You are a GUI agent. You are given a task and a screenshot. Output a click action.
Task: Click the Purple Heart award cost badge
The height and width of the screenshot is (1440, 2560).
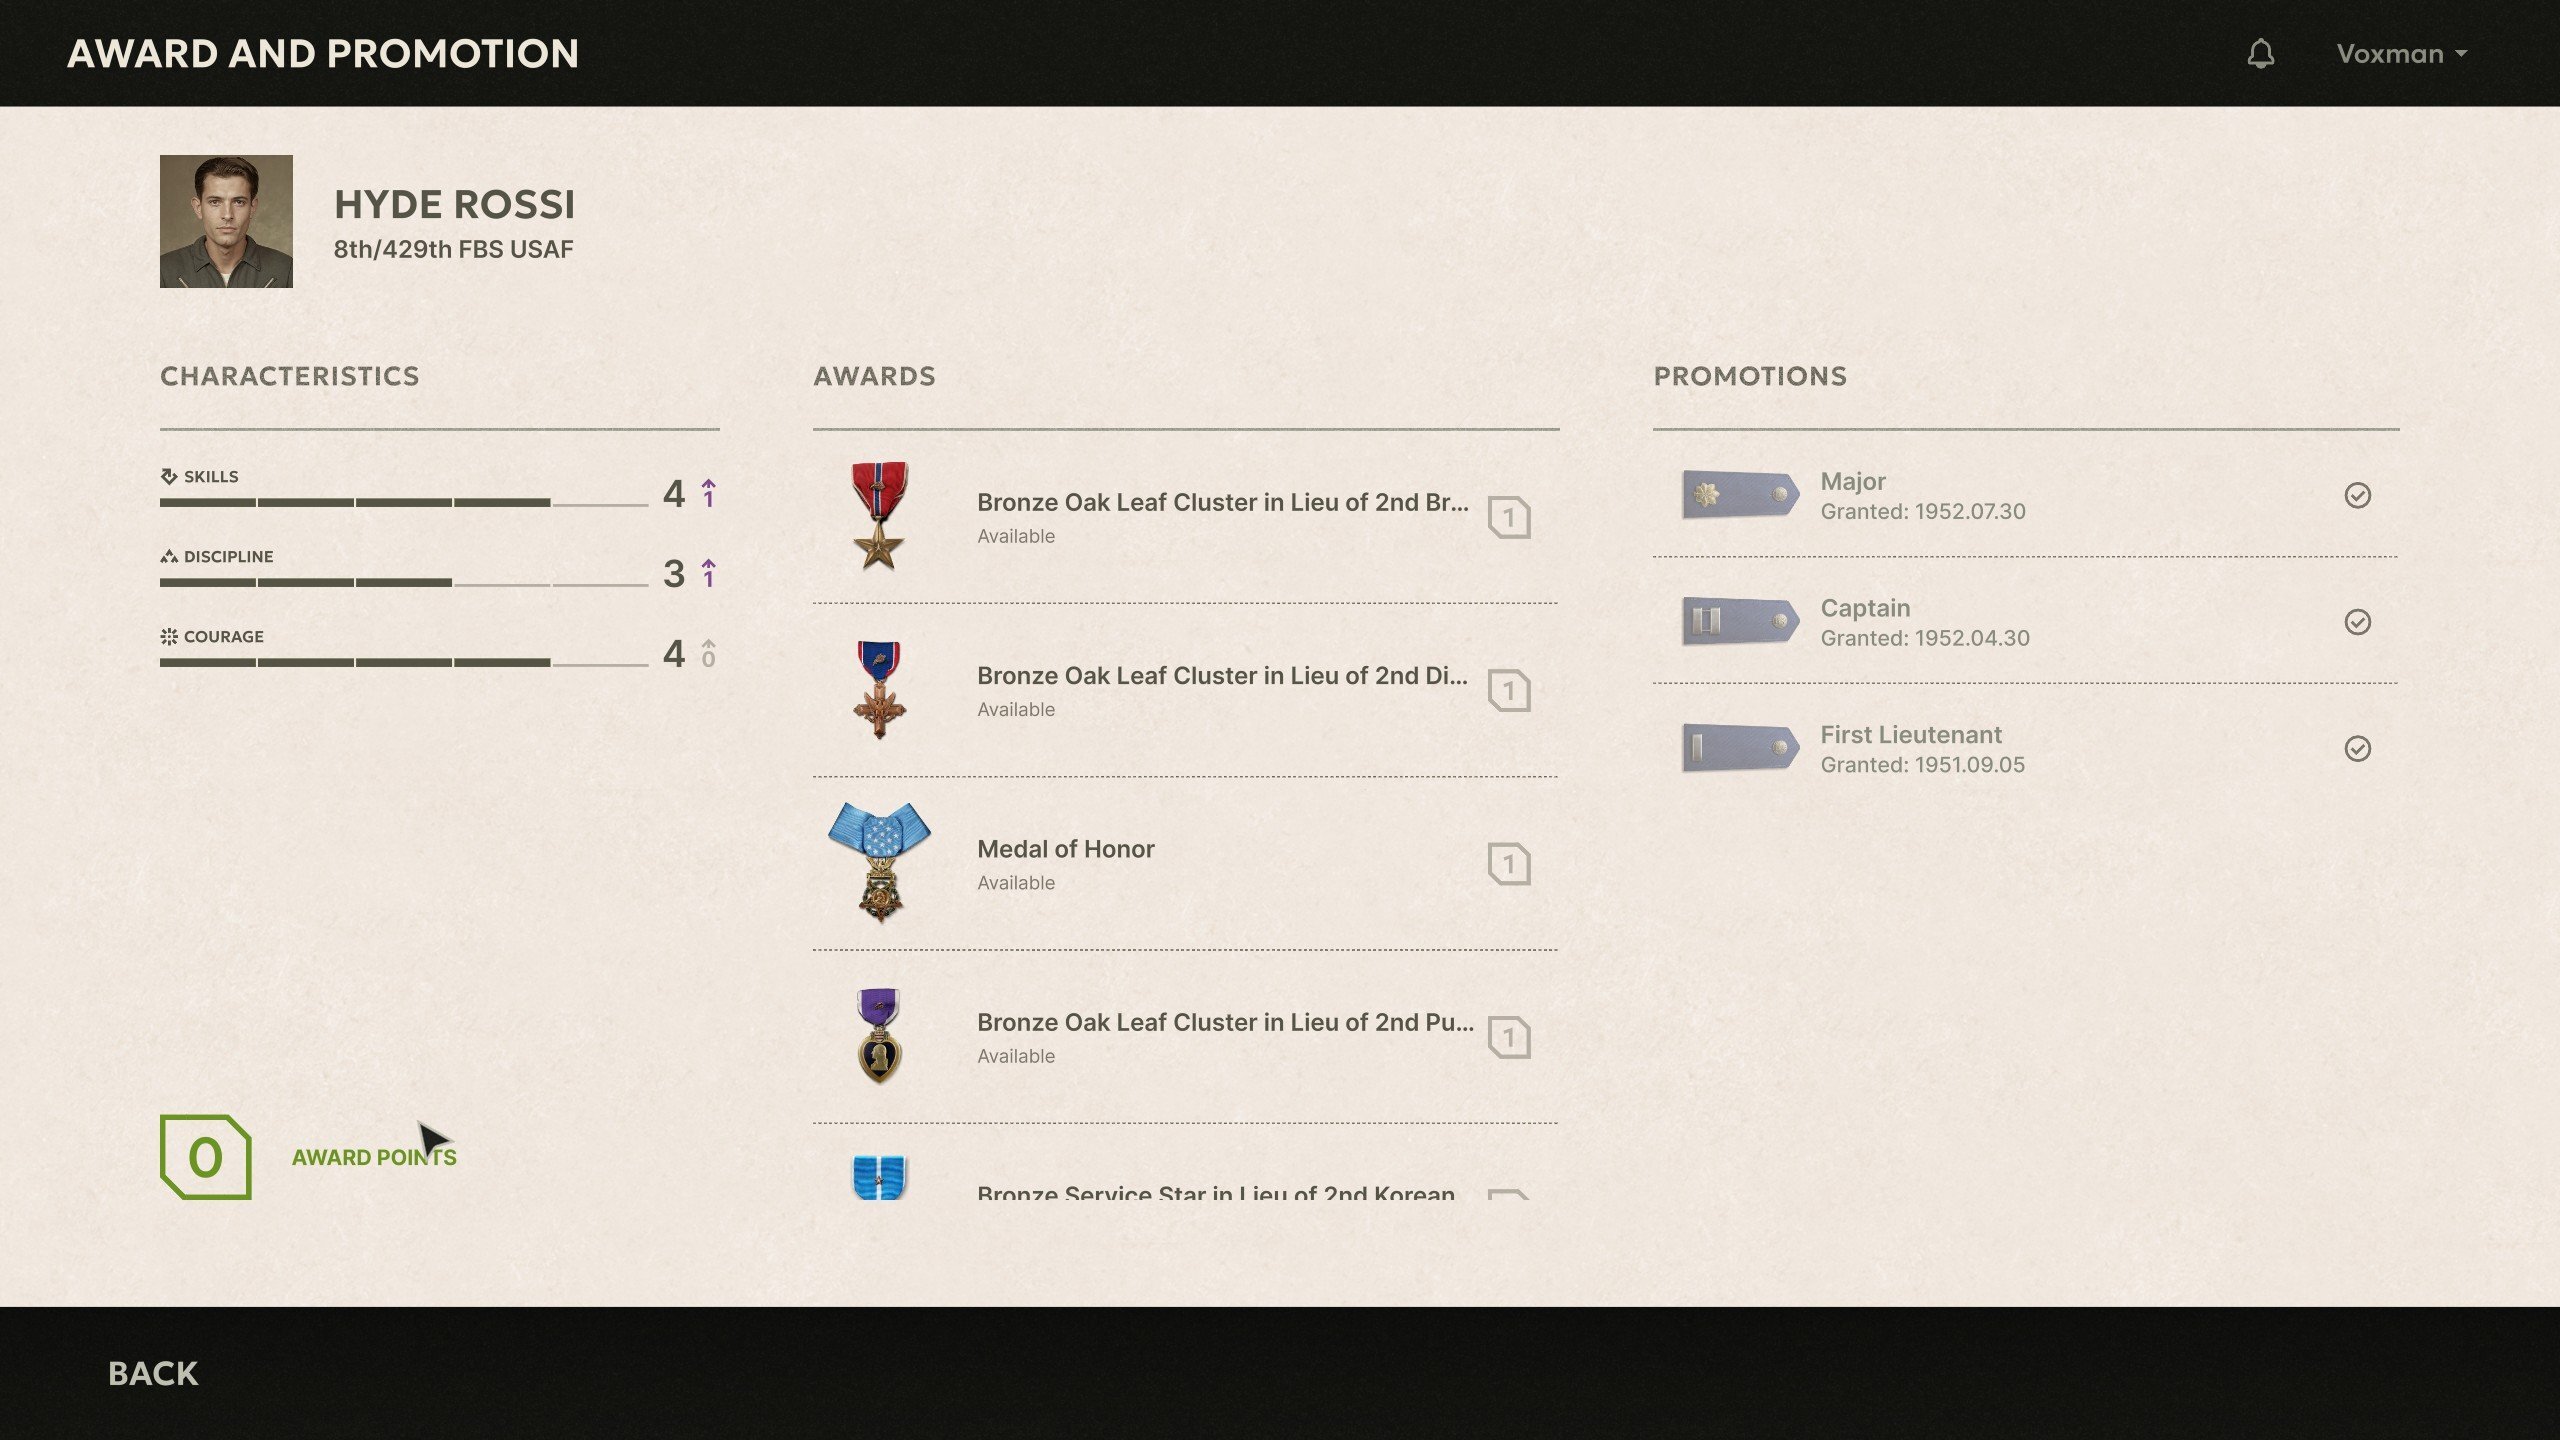point(1509,1037)
